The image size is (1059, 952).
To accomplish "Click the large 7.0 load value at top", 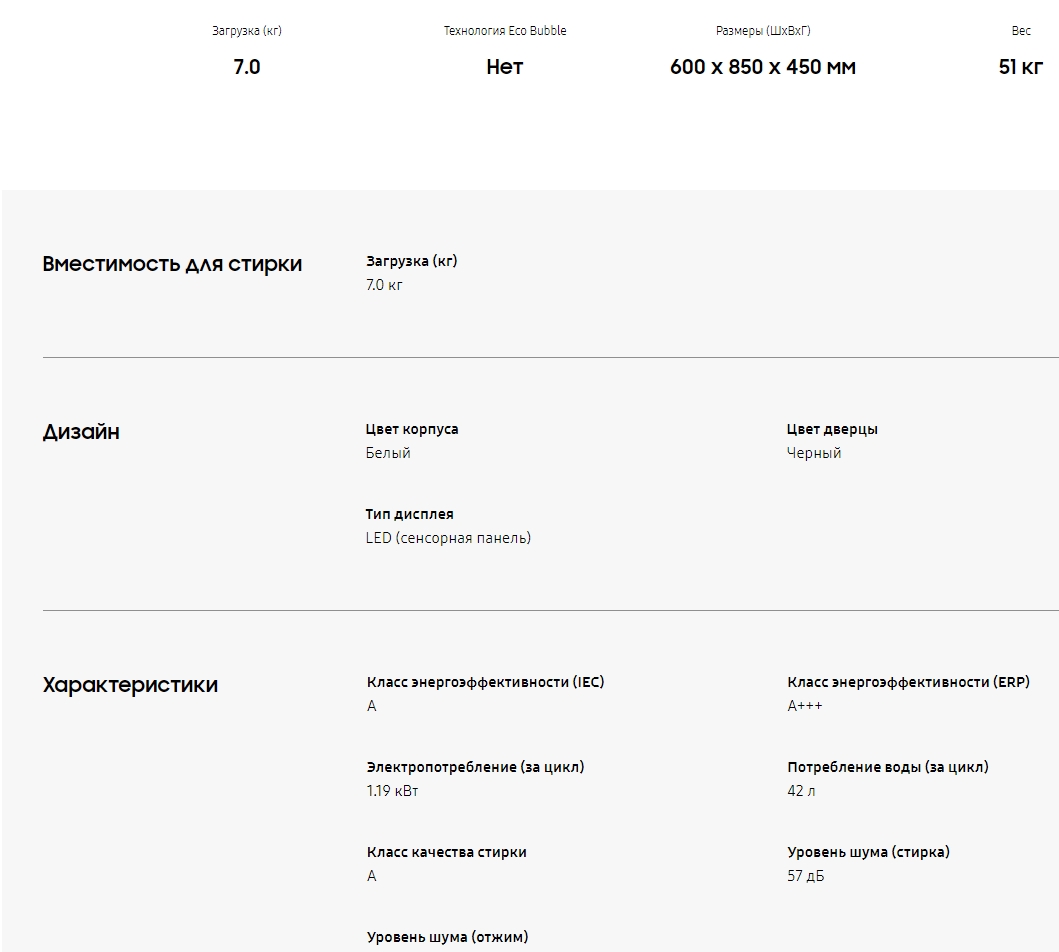I will (x=246, y=67).
